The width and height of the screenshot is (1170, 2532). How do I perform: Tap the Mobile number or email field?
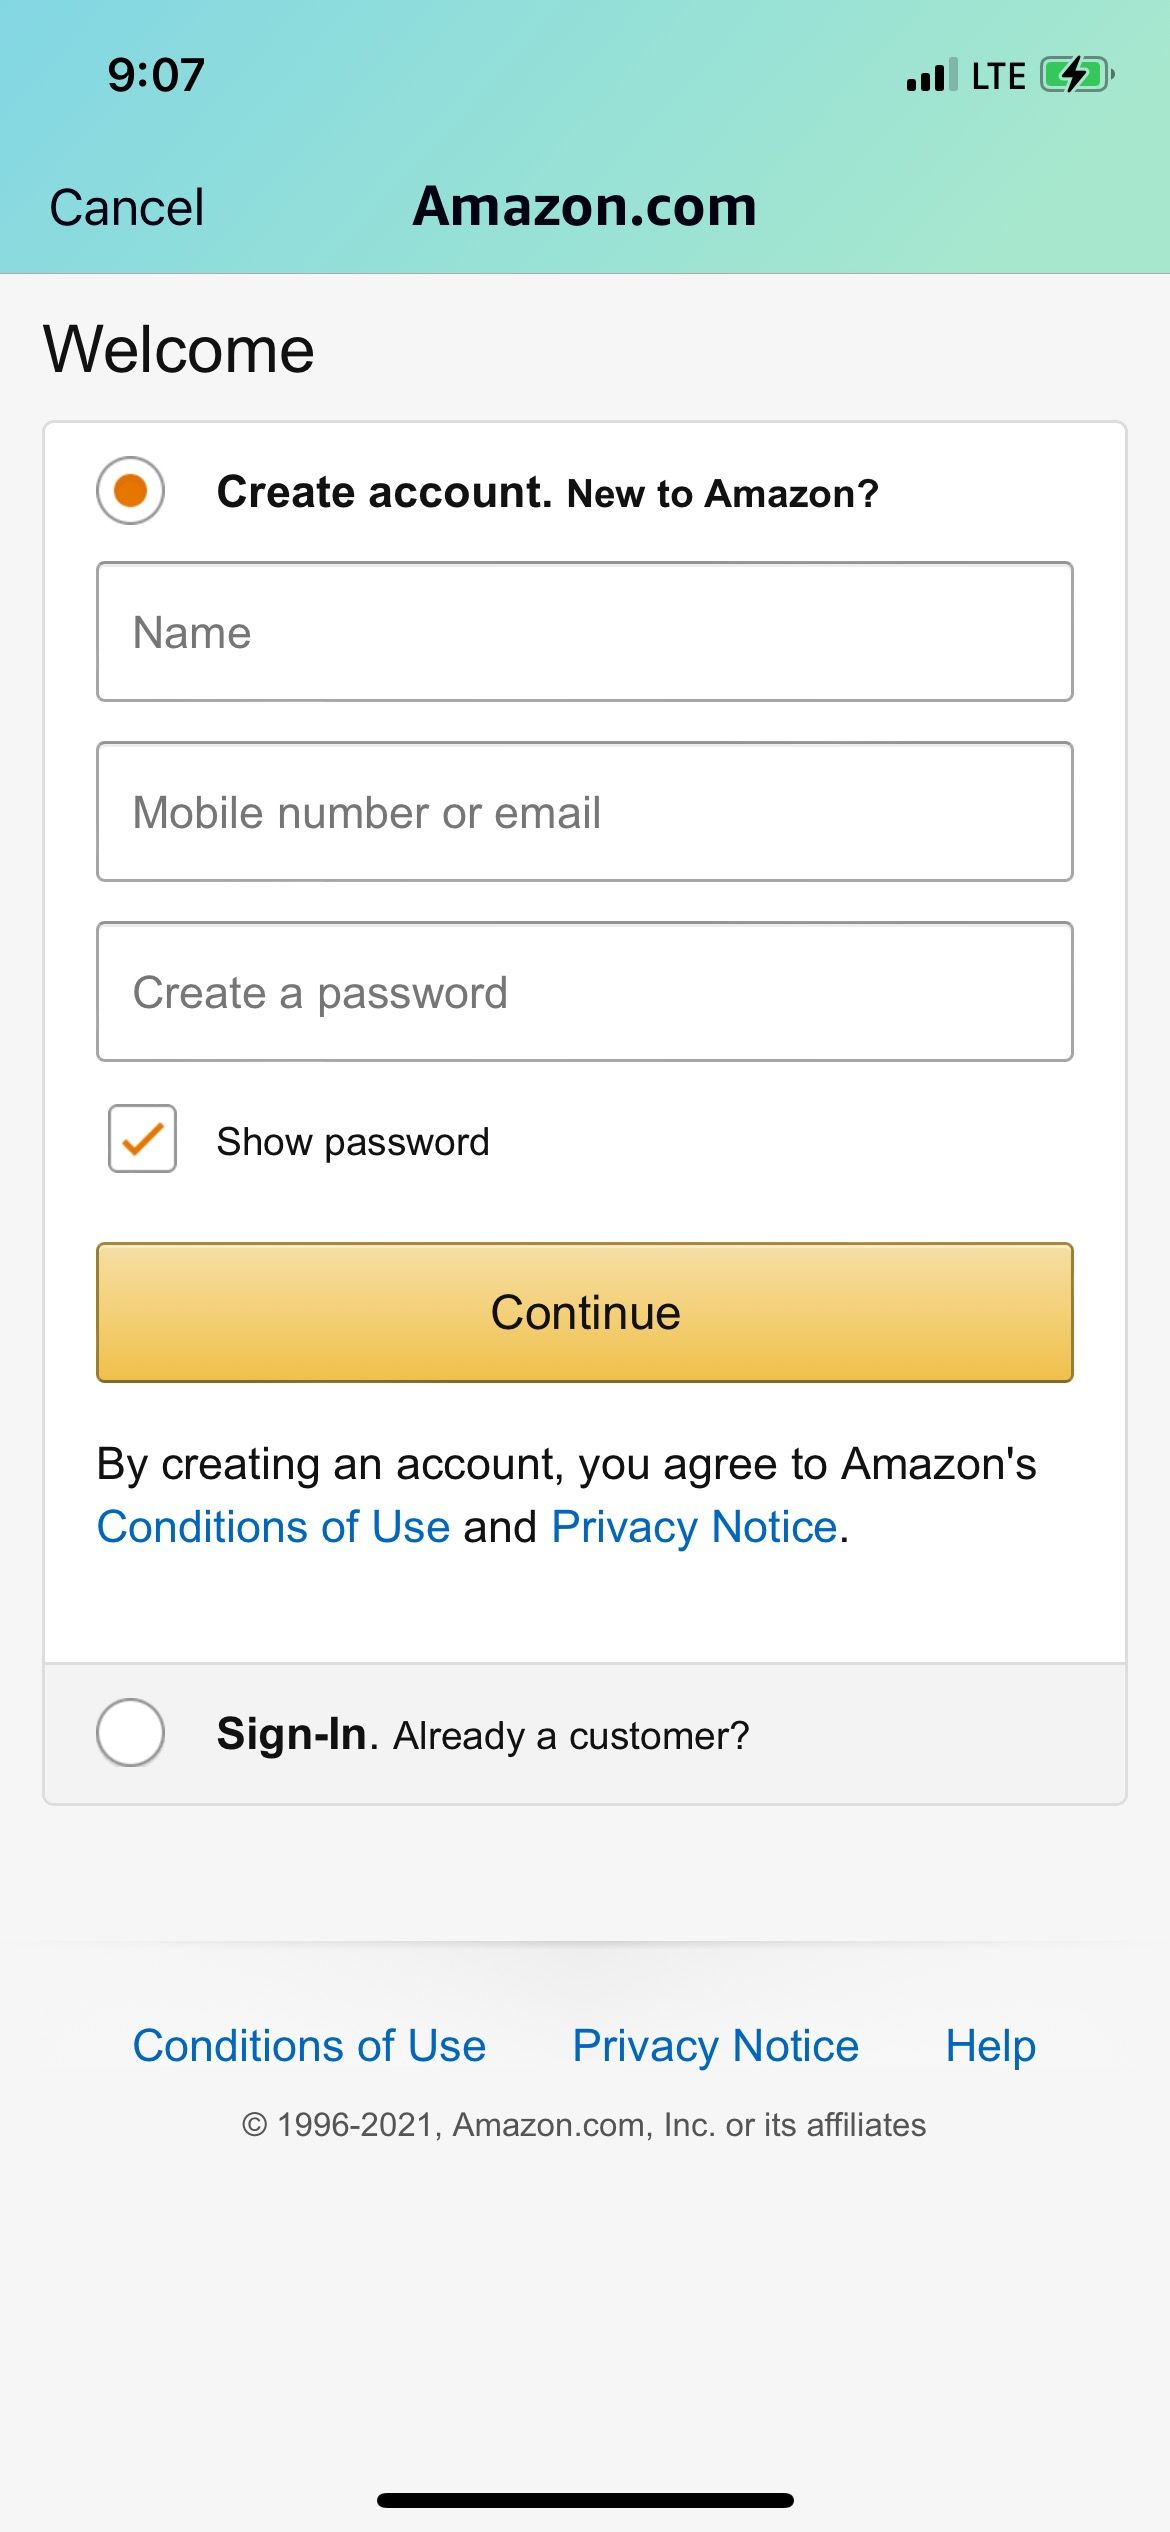pyautogui.click(x=585, y=812)
